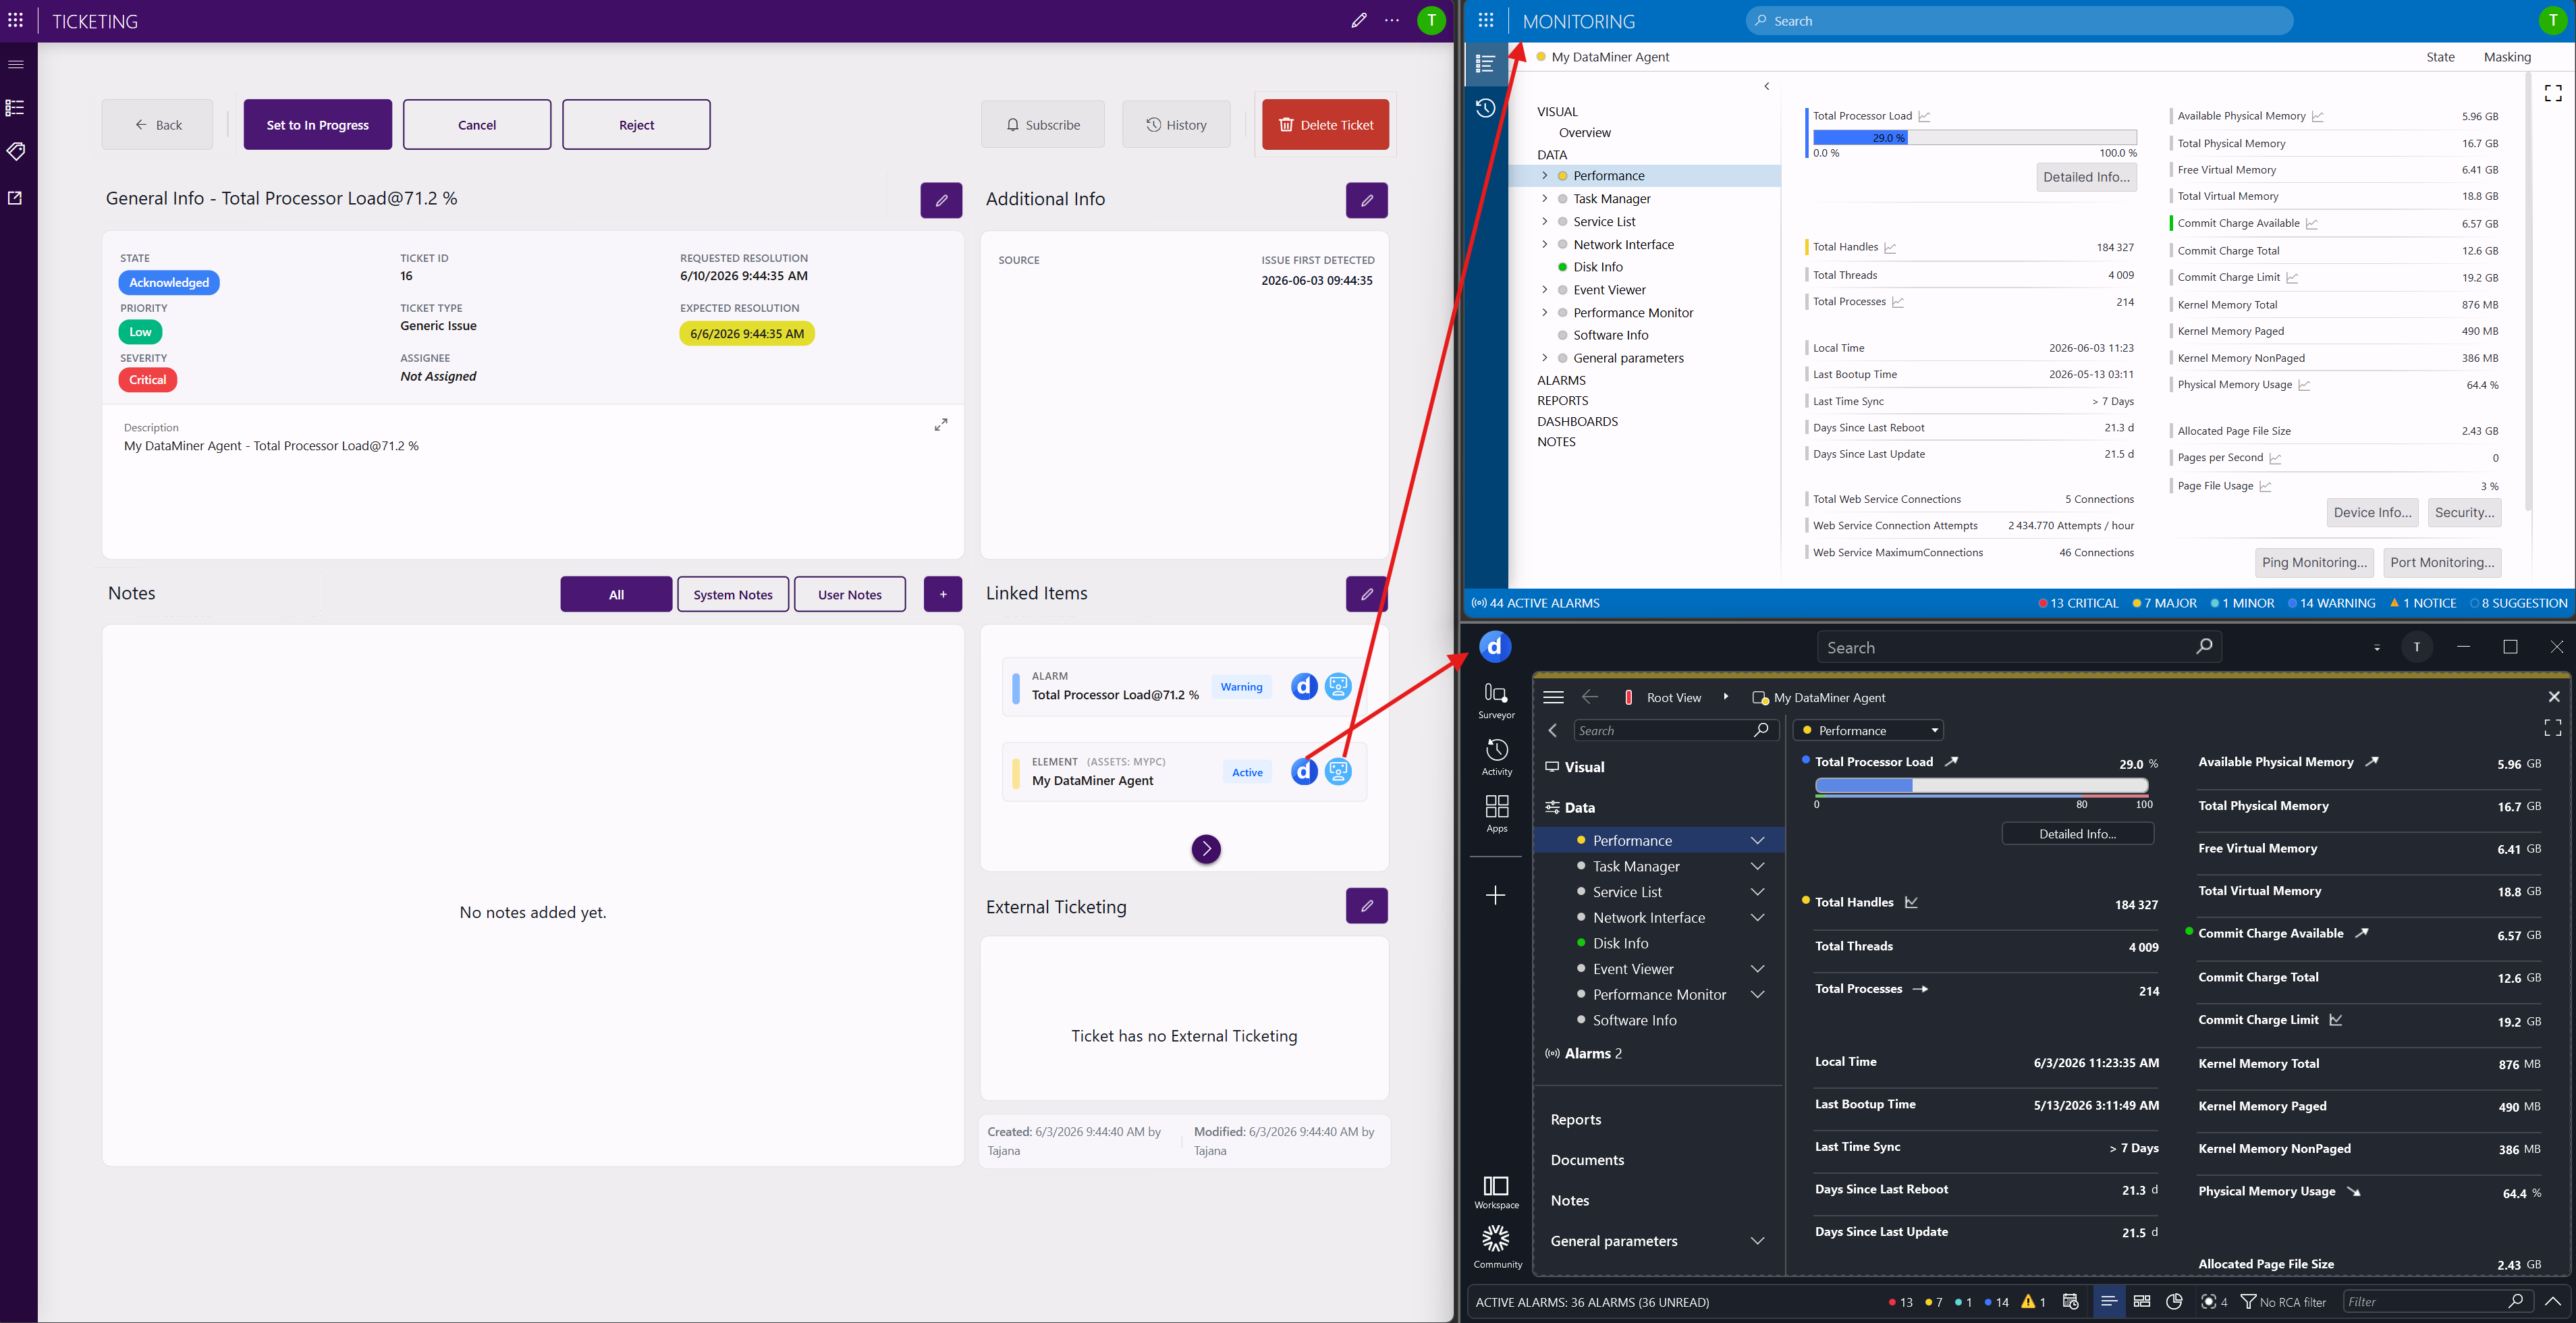Viewport: 2576px width, 1323px height.
Task: Click Total Processor Load bar in Monitoring
Action: click(x=1974, y=138)
